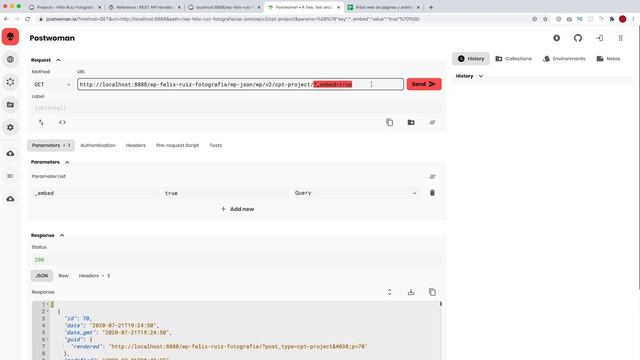Open the Notes panel tab
Image resolution: width=640 pixels, height=360 pixels.
[x=608, y=59]
